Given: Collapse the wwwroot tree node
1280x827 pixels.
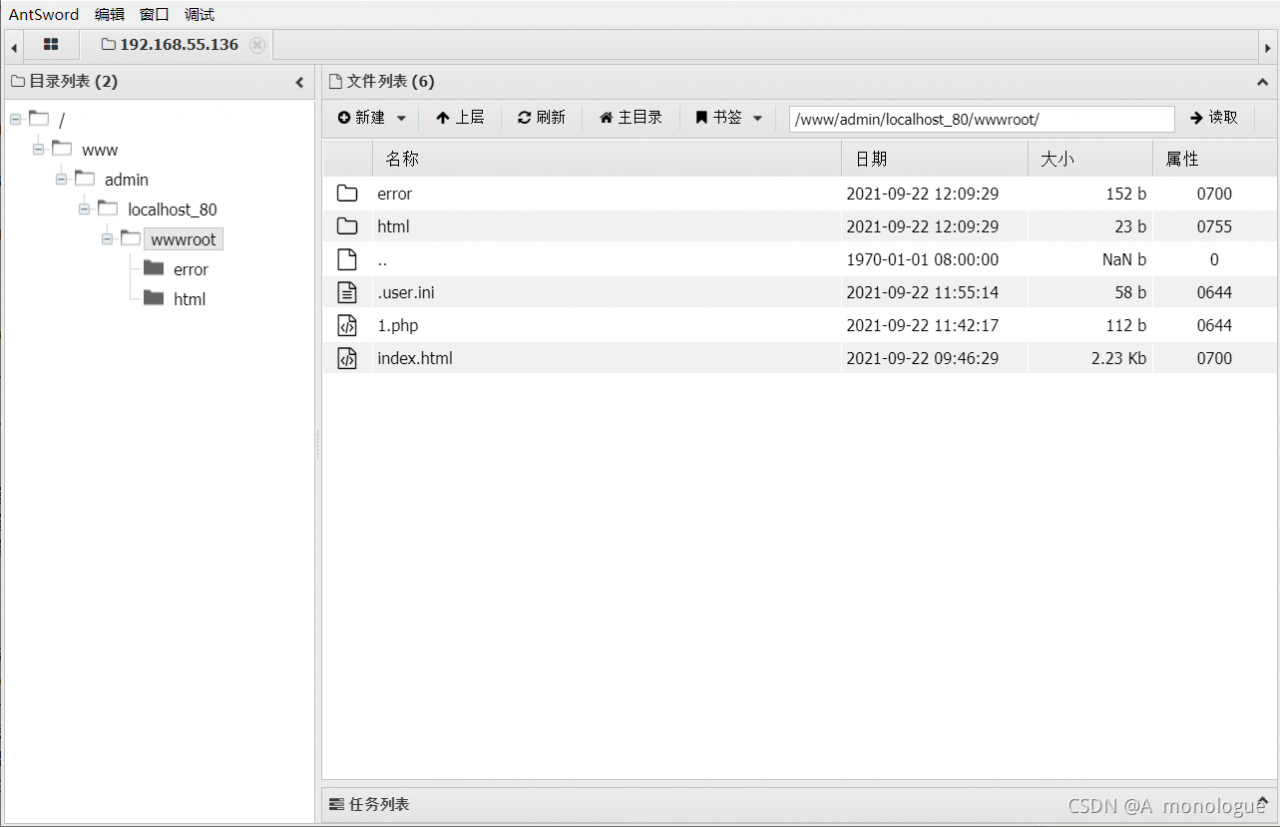Looking at the screenshot, I should [x=108, y=240].
